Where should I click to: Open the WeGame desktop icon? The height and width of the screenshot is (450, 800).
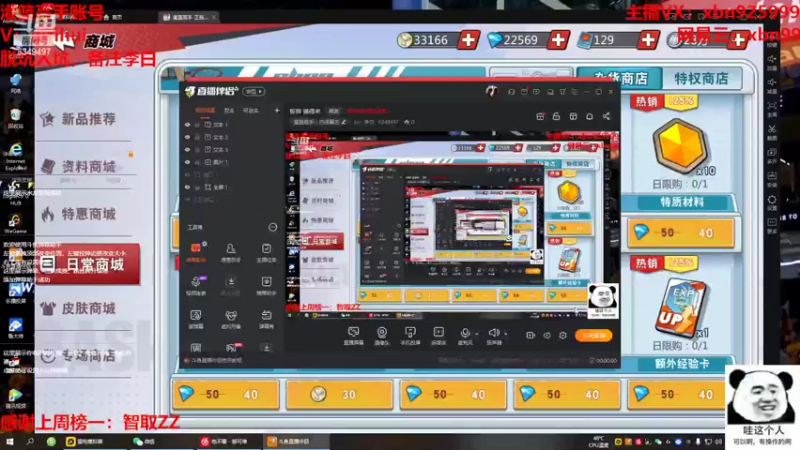pyautogui.click(x=15, y=223)
